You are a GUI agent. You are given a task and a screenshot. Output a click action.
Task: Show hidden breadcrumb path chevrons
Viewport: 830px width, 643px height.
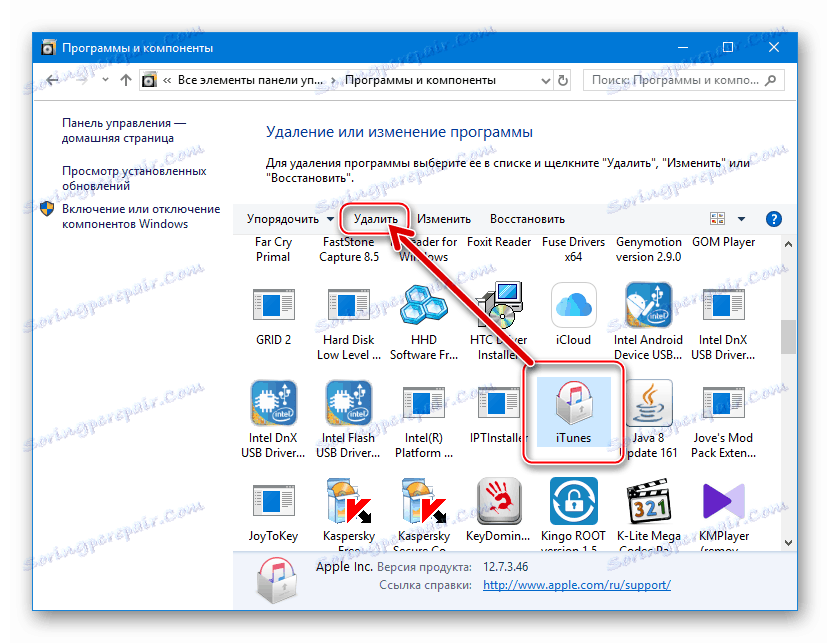pos(167,80)
